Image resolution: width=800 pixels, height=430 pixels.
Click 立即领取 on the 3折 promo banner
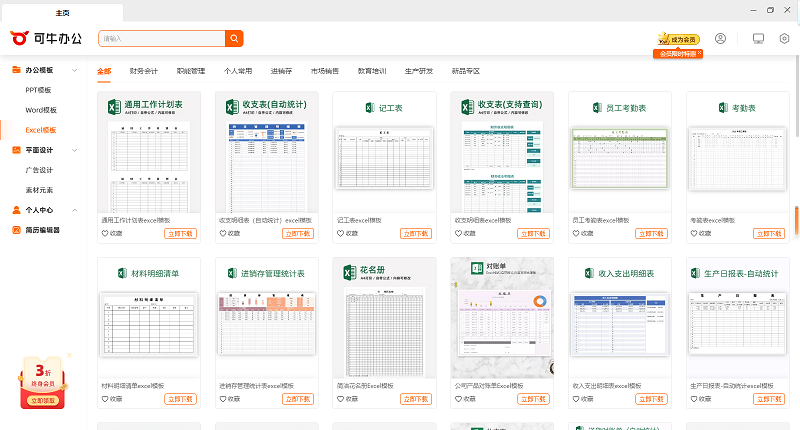pos(43,400)
